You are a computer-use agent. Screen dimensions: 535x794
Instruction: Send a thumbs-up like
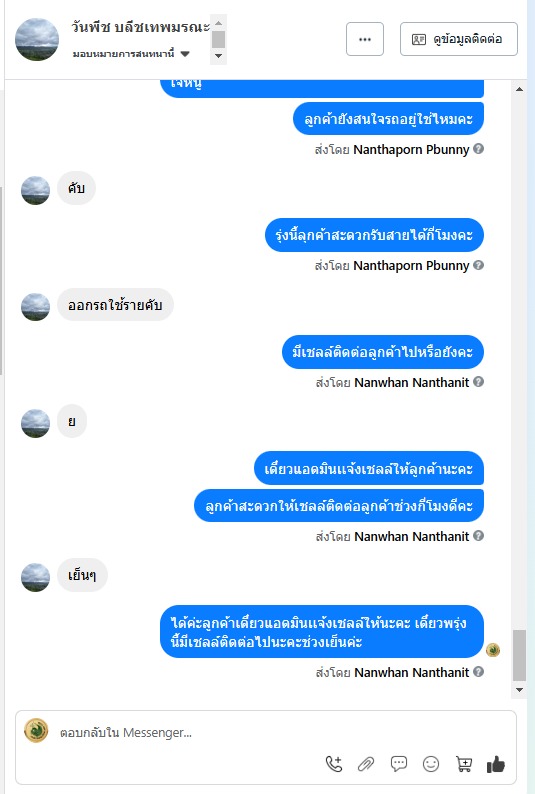coord(496,764)
